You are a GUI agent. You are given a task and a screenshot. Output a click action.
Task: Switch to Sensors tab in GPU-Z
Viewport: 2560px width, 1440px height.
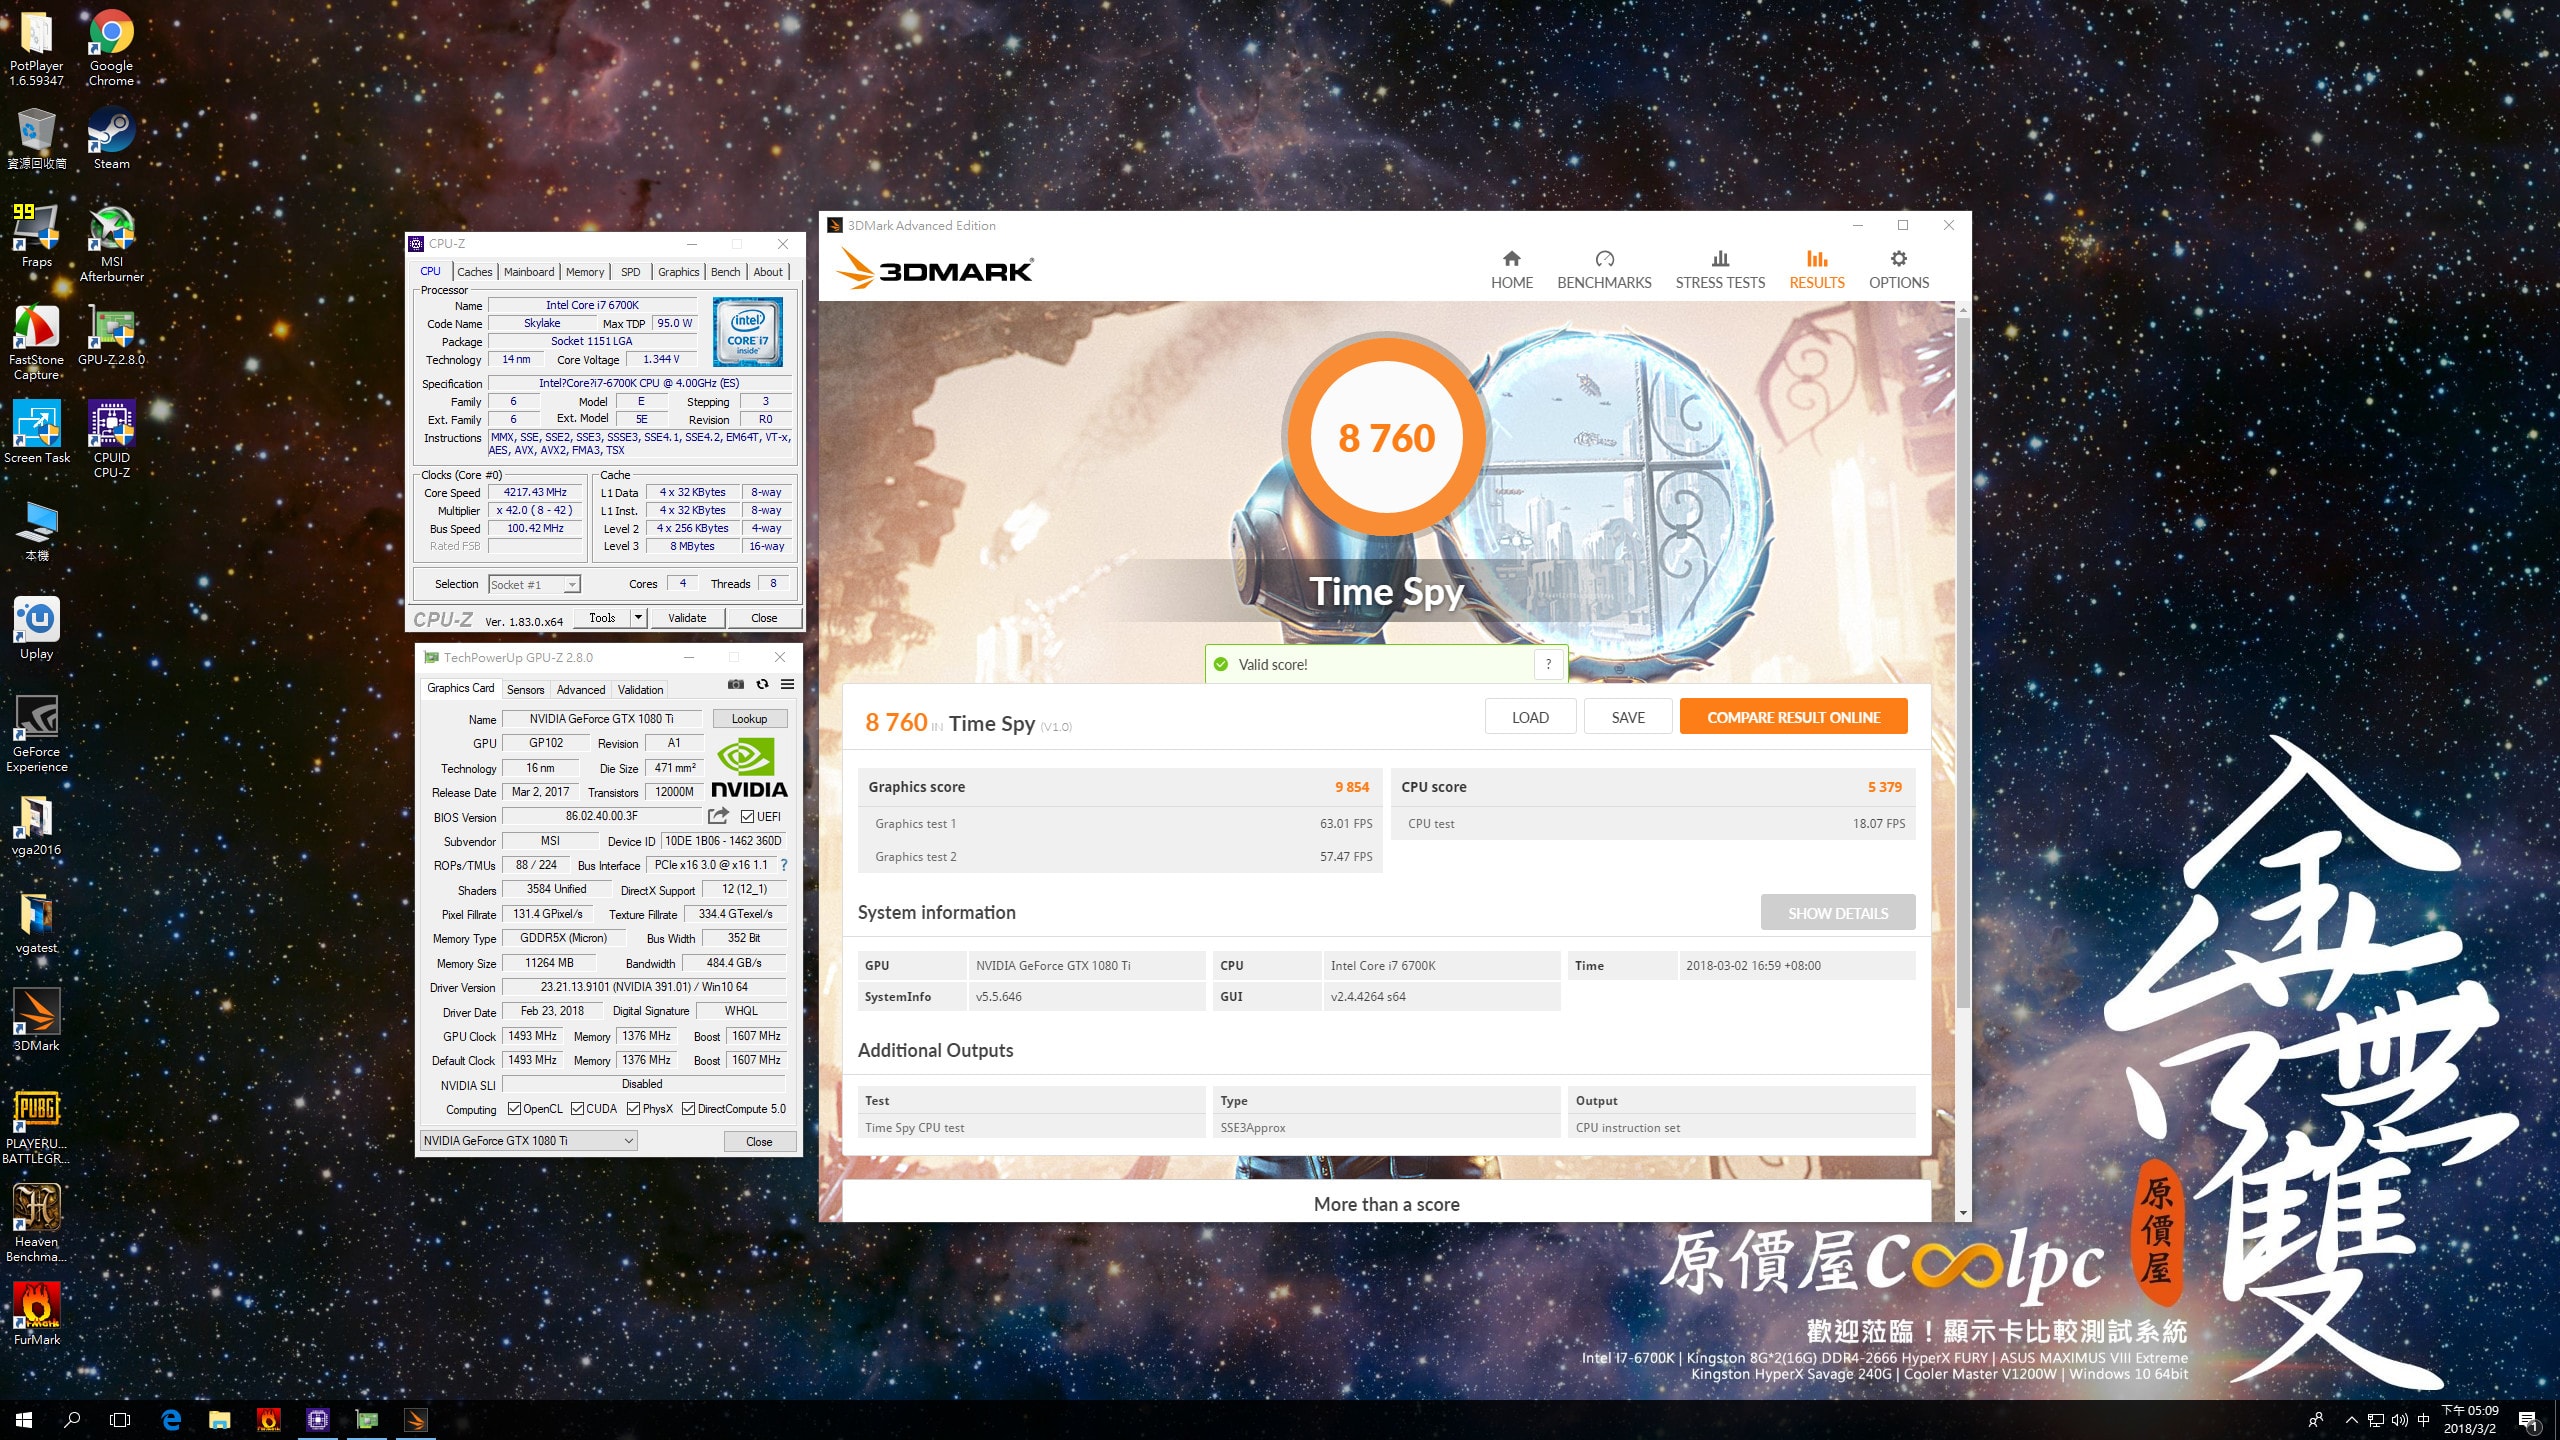[525, 690]
